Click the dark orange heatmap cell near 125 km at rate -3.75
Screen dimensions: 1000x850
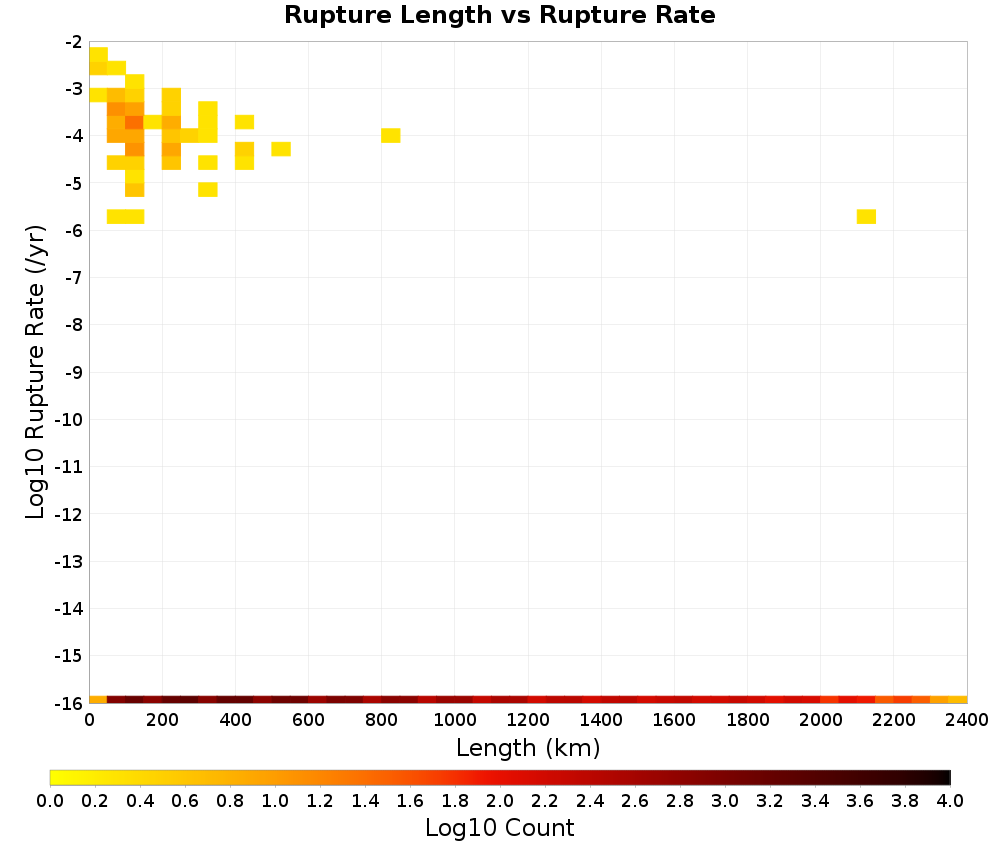tap(135, 122)
